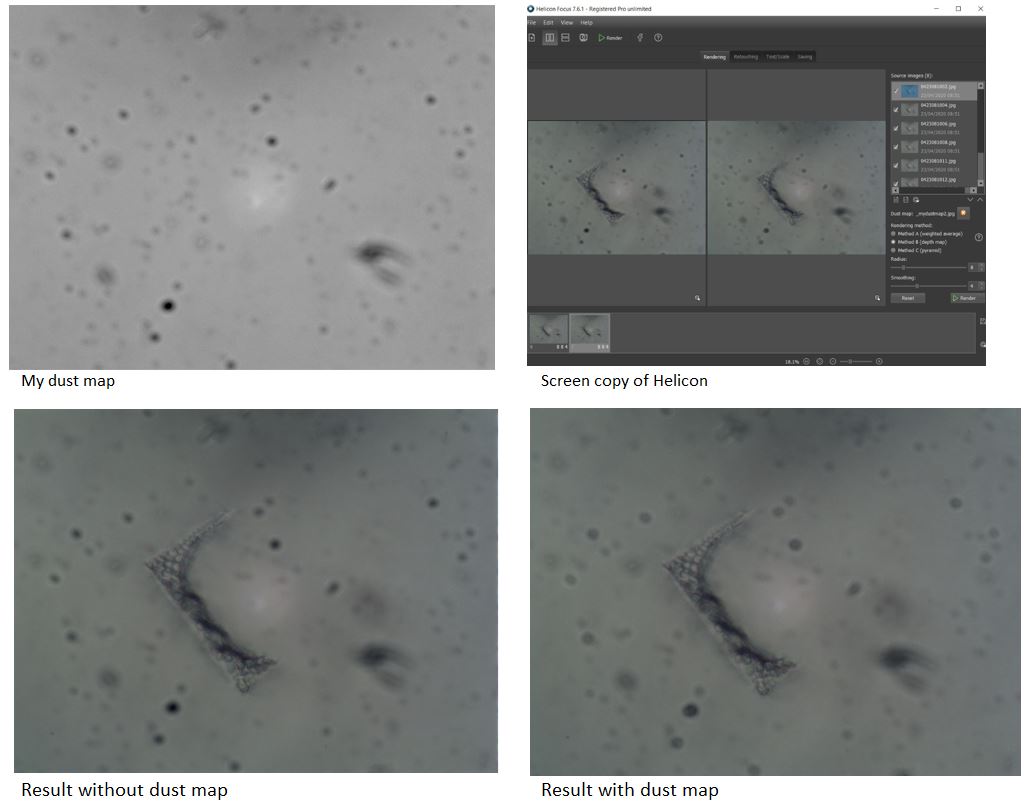Open help from the toolbar question-mark icon
The width and height of the screenshot is (1028, 804).
pos(658,38)
